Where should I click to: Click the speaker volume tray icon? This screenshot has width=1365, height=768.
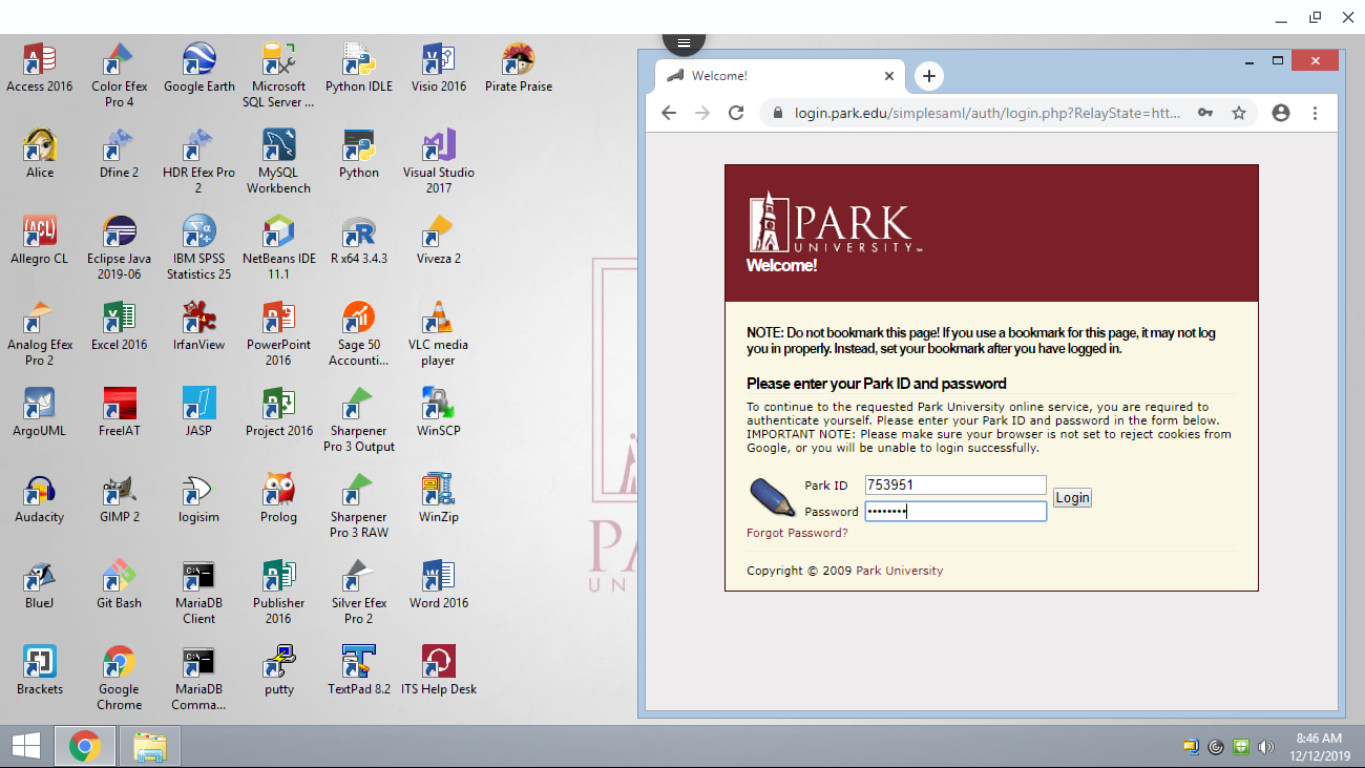[1266, 747]
